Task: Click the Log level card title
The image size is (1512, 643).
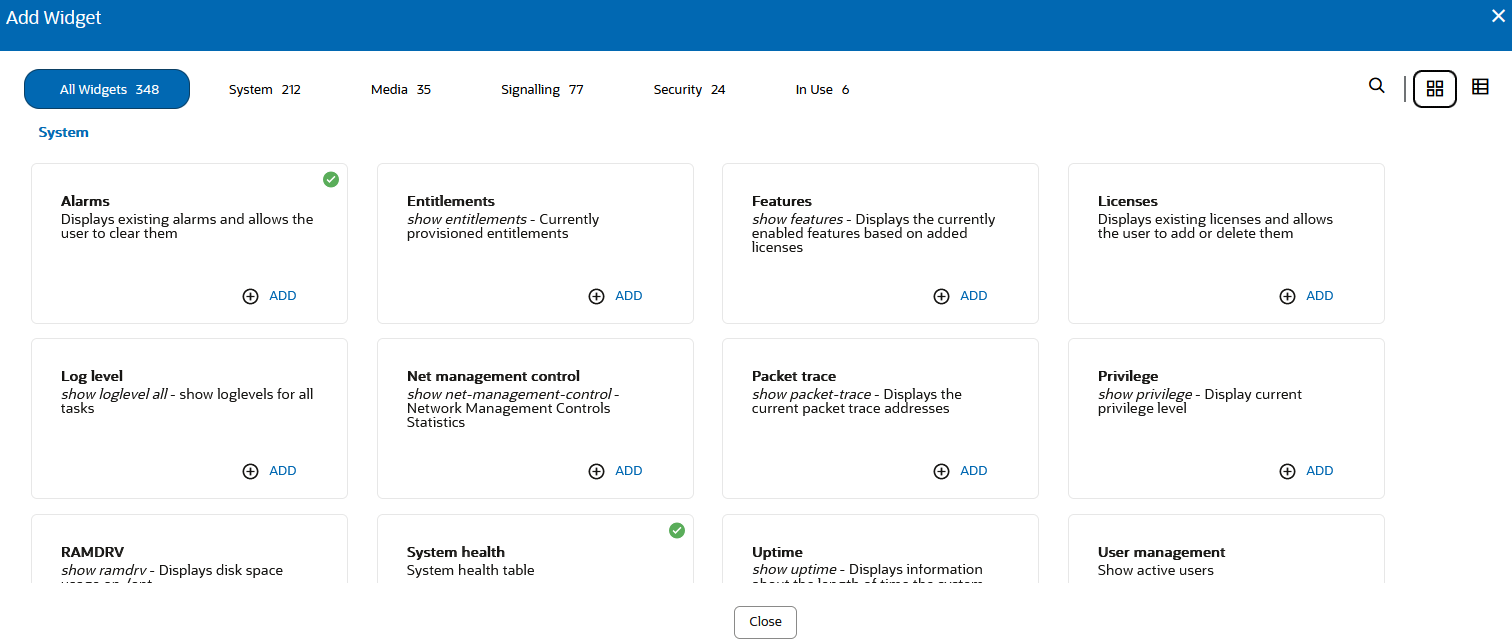Action: 92,377
